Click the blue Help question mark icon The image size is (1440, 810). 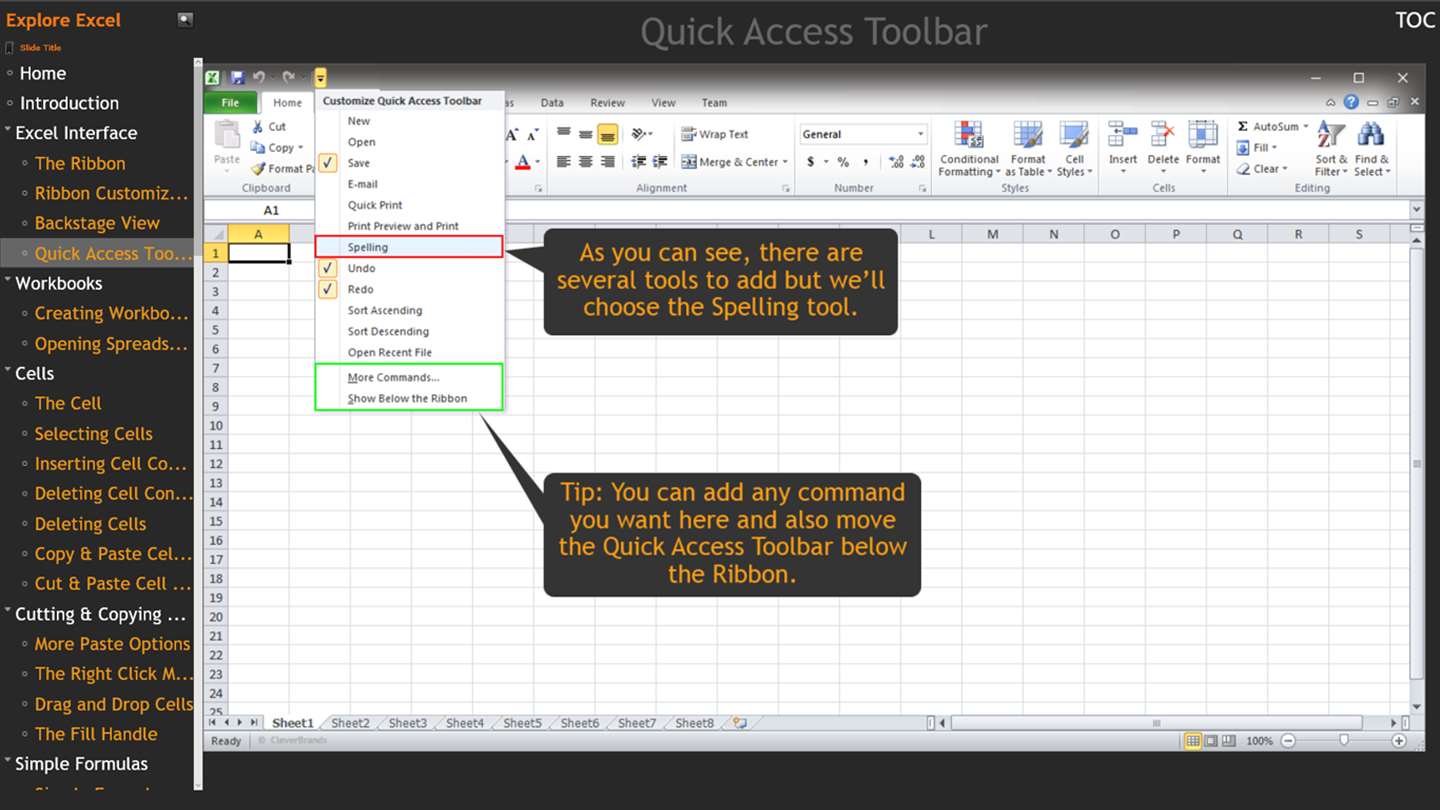pos(1352,102)
